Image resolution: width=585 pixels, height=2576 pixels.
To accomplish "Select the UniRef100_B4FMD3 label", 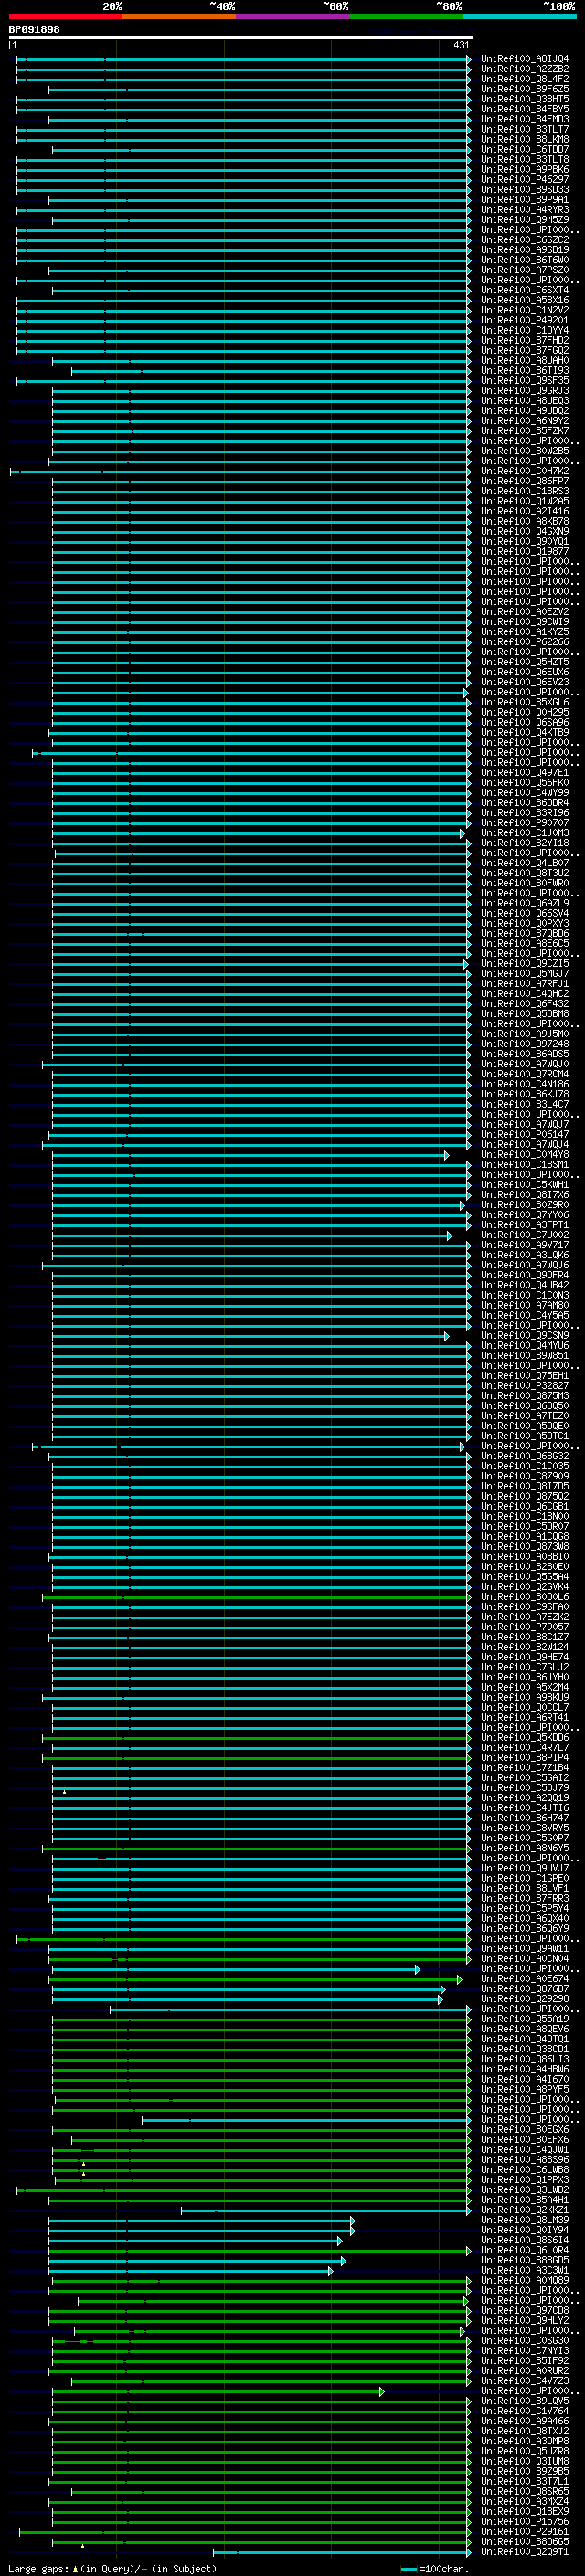I will pyautogui.click(x=524, y=119).
